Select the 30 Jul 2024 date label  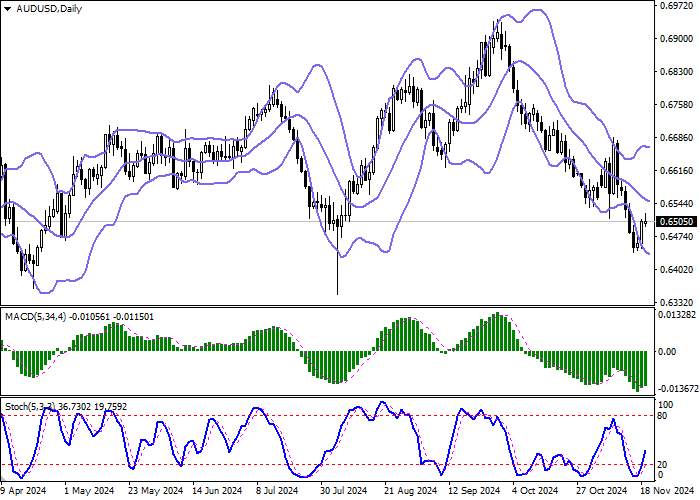click(x=346, y=491)
